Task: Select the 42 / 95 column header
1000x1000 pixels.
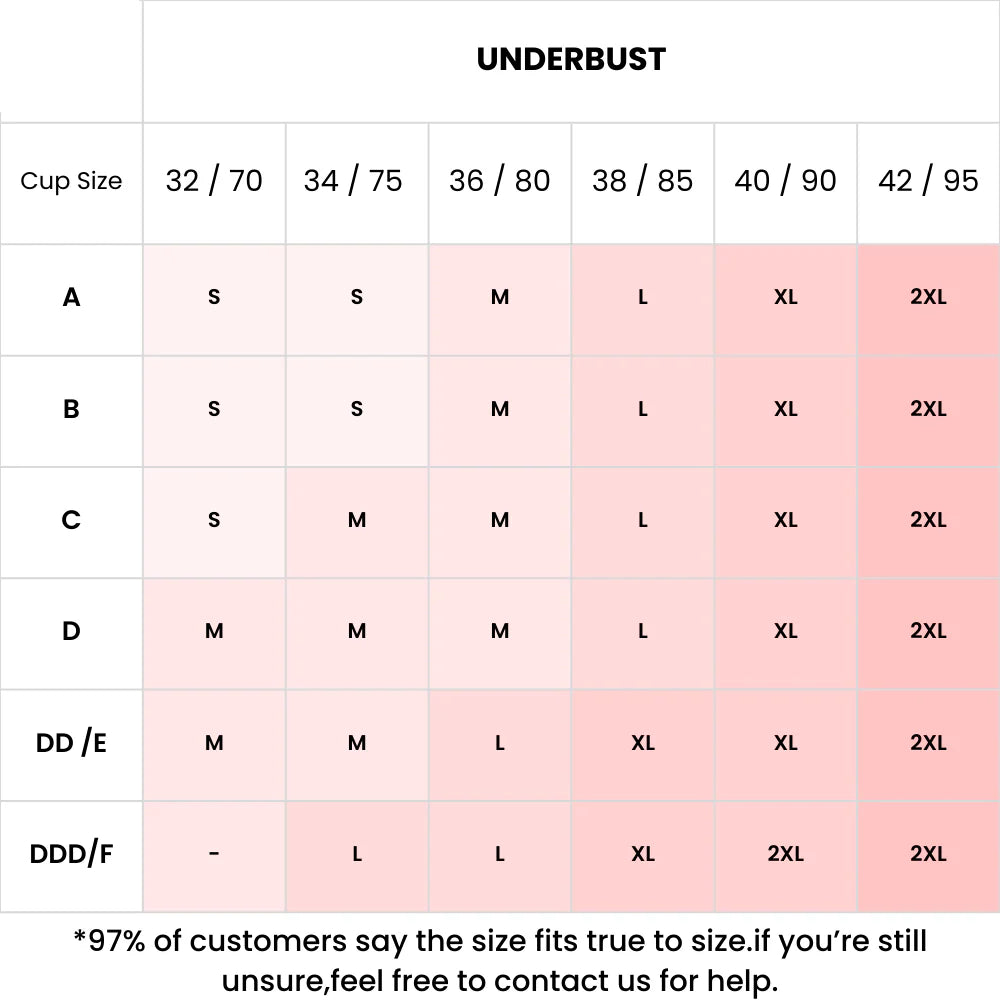Action: 928,181
